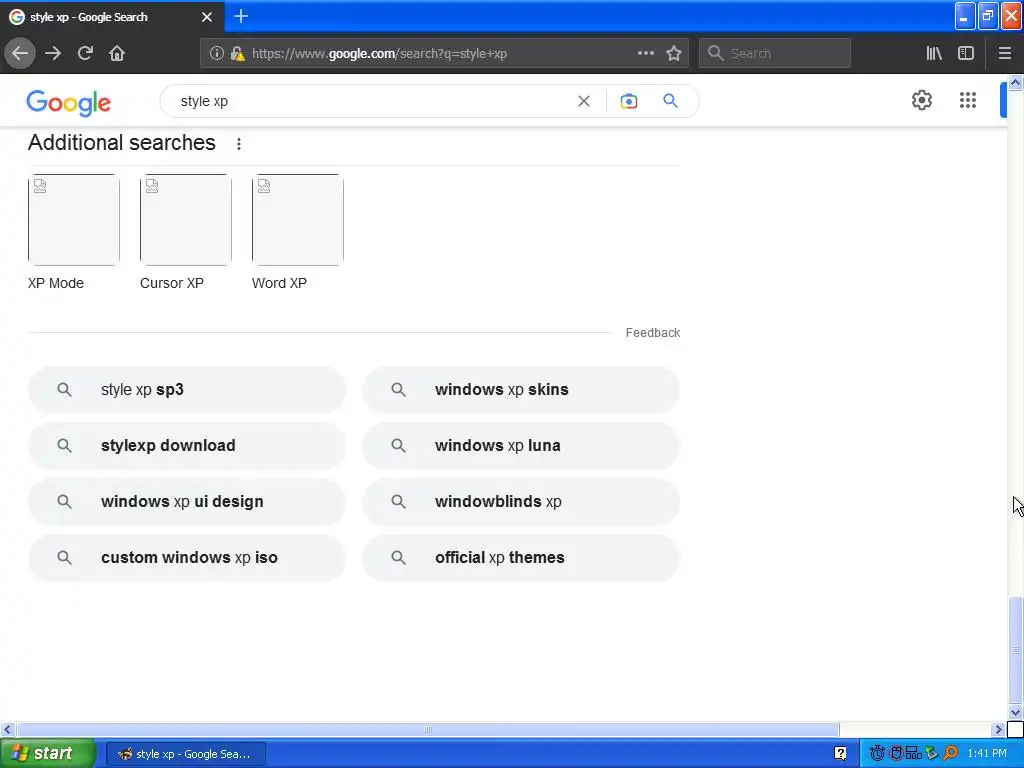This screenshot has width=1024, height=768.
Task: Click the help question-mark tray icon
Action: click(840, 754)
